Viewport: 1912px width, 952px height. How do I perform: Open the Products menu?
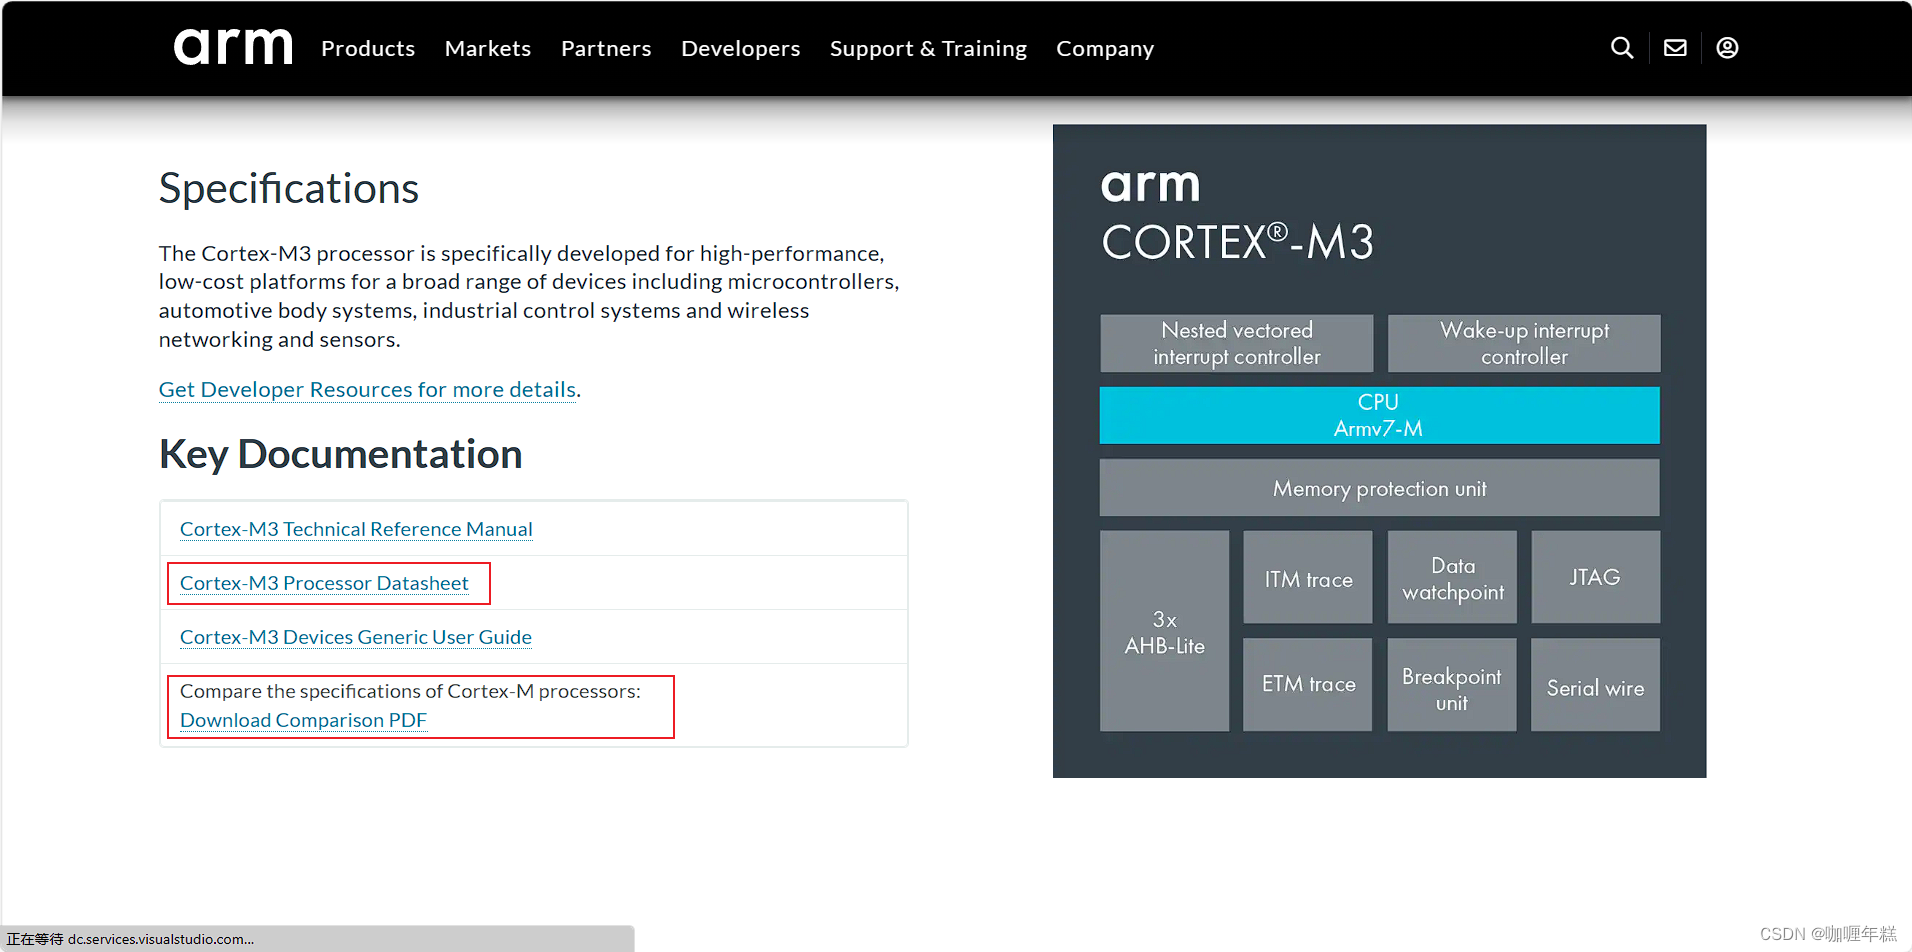(368, 48)
